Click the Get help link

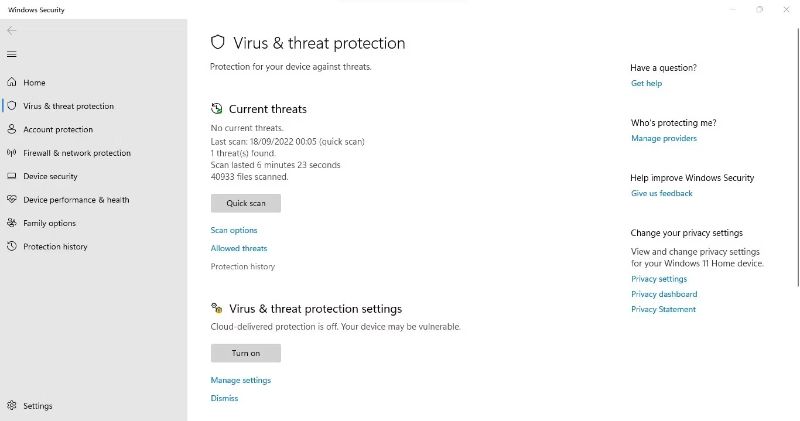(646, 83)
